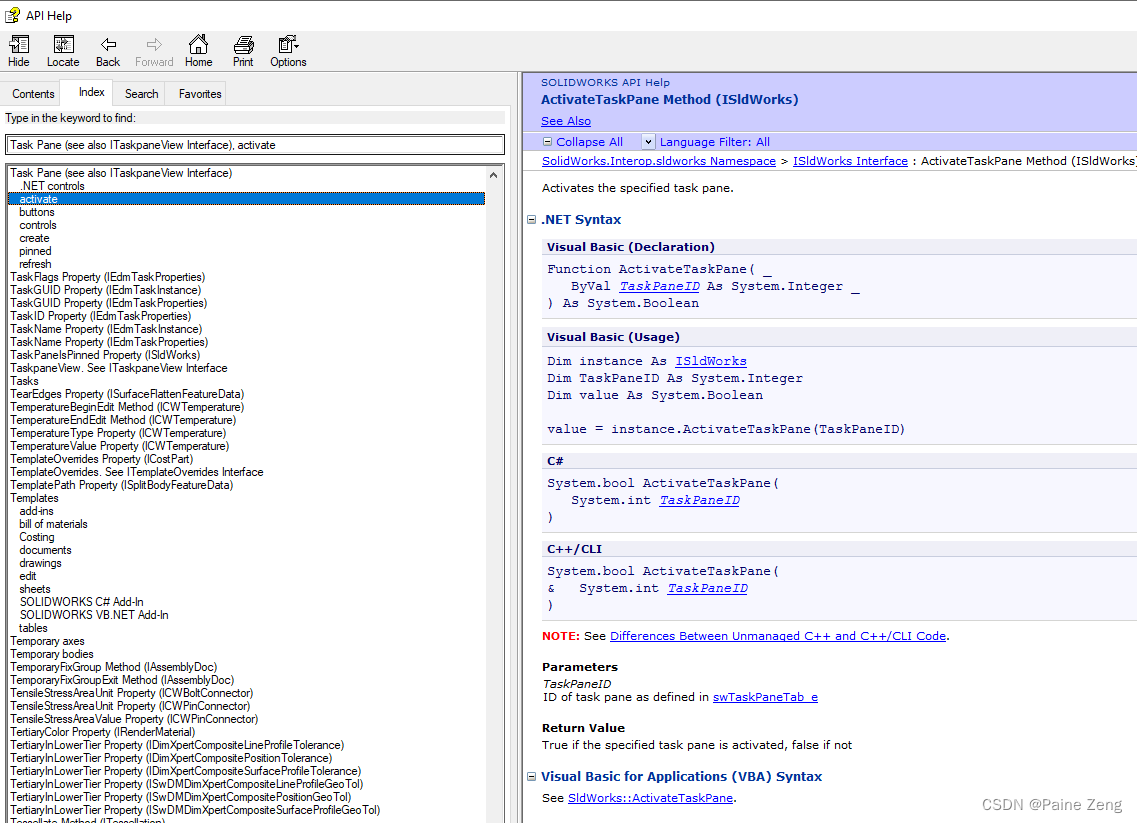Click TaskPaneID link in the C++/CLI syntax
Screen dimensions: 1137x823
point(707,588)
